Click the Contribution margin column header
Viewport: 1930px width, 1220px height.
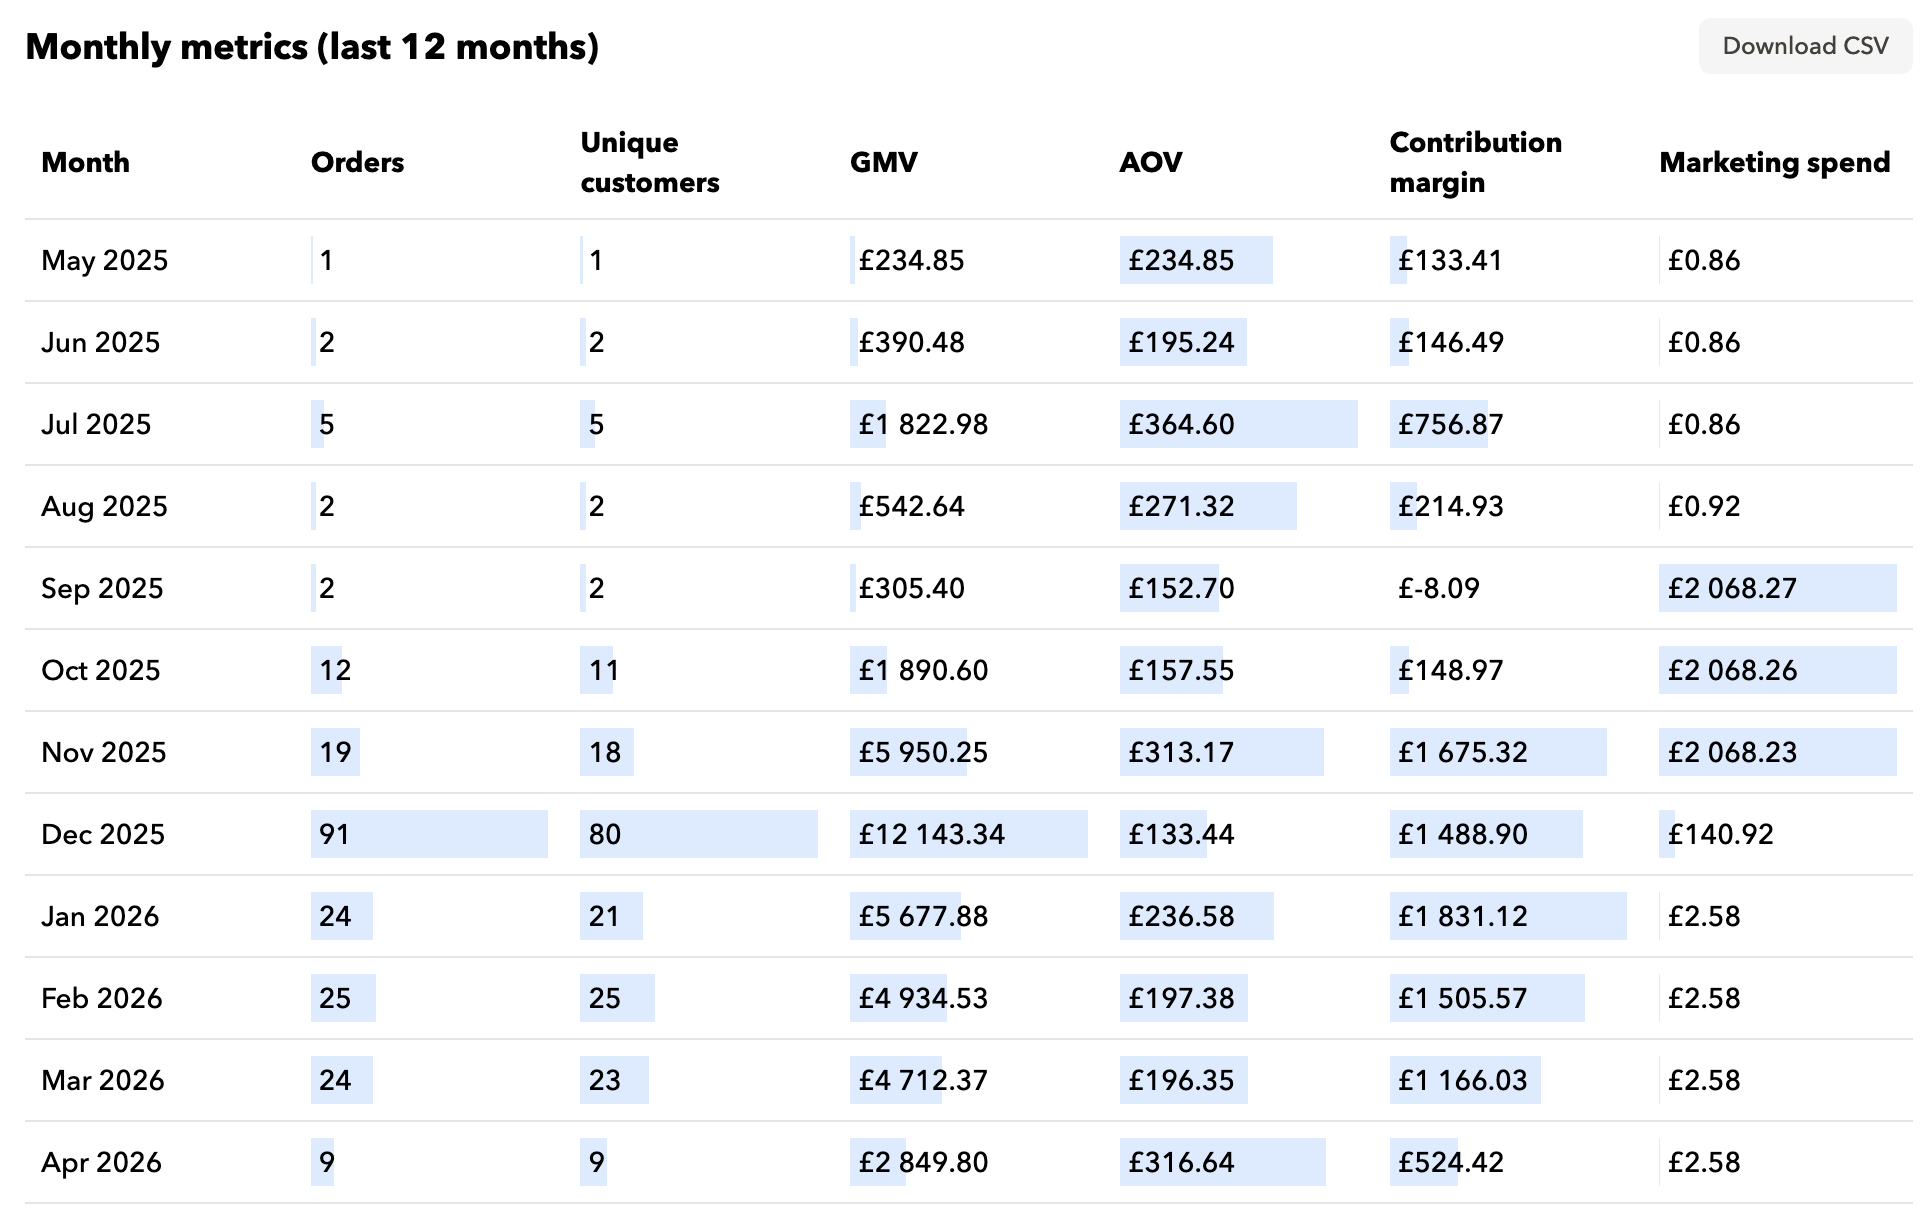point(1475,162)
